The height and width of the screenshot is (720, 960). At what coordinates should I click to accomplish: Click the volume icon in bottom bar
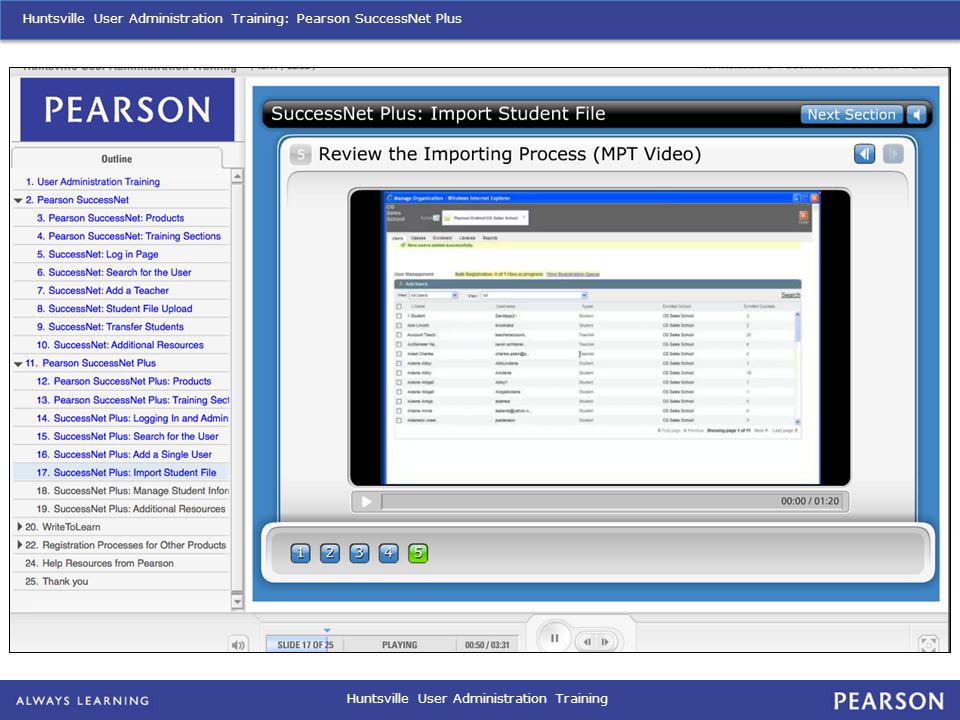pos(238,645)
